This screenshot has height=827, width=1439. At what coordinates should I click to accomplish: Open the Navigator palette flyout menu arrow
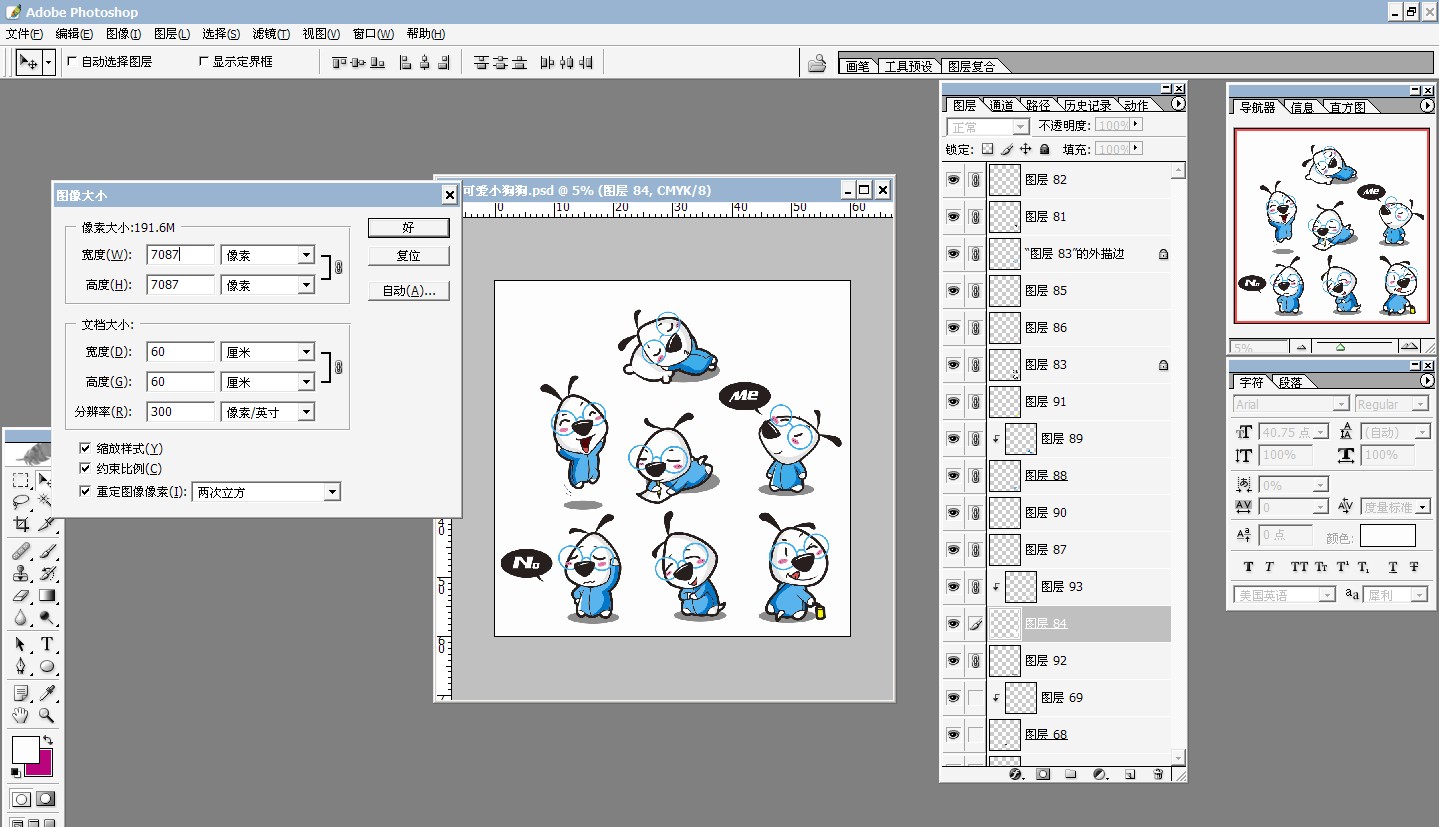(x=1426, y=106)
